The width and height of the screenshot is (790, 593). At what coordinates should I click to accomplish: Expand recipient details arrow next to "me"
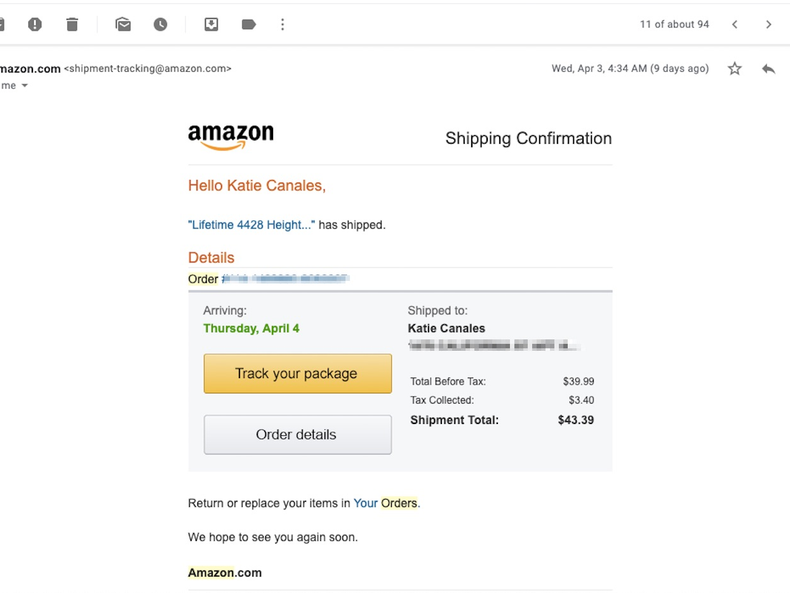coord(24,86)
